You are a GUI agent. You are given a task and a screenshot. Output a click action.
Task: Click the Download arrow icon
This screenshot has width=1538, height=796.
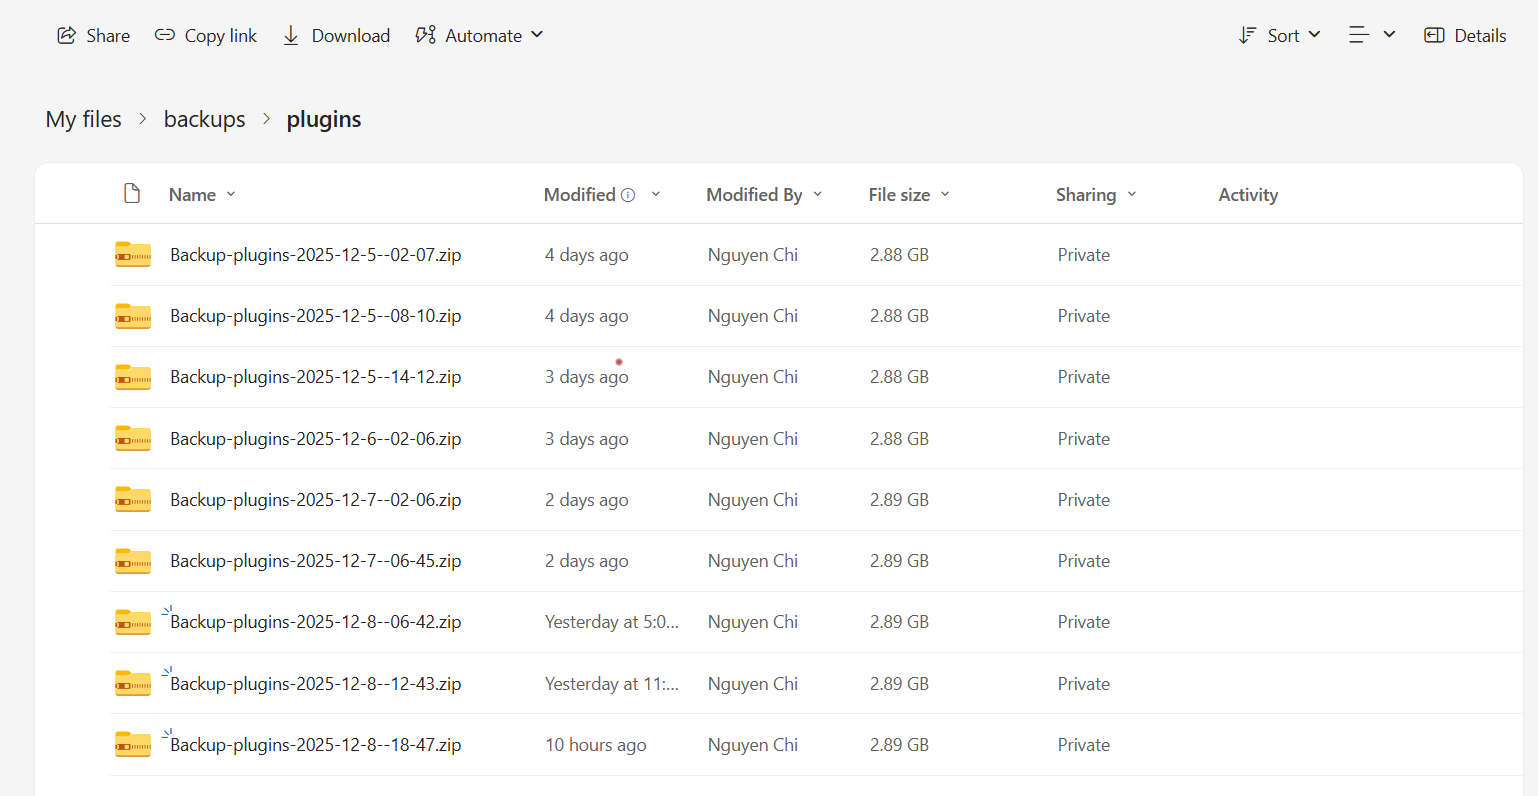(x=291, y=36)
